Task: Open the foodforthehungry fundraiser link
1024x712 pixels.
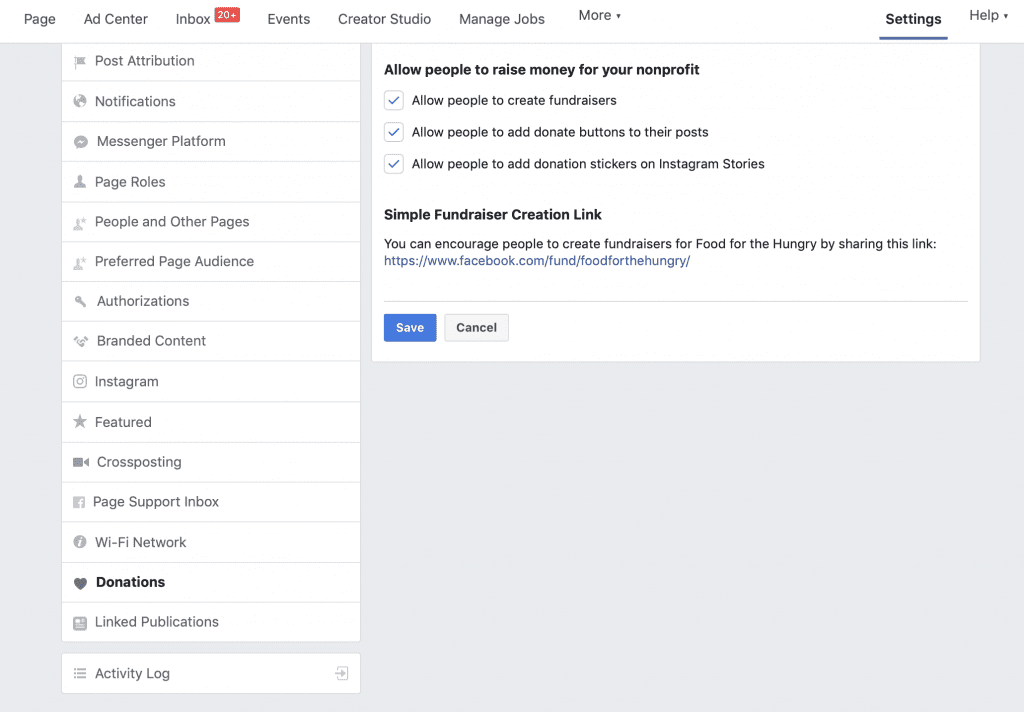Action: pyautogui.click(x=537, y=261)
